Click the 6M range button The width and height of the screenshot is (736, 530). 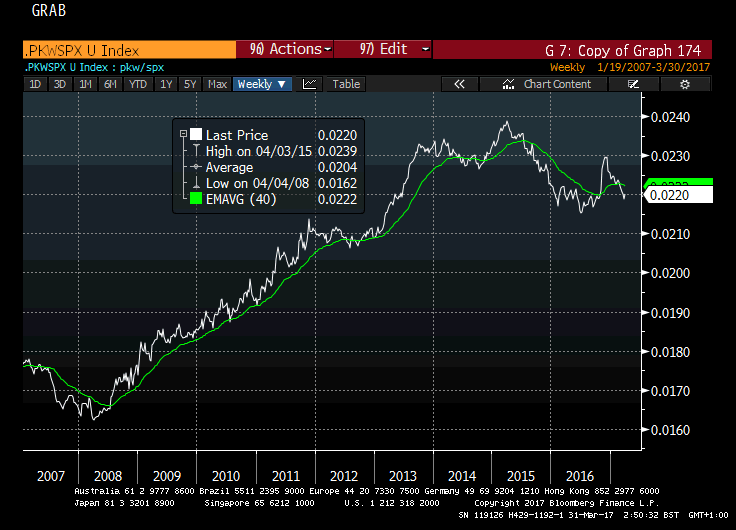click(110, 85)
